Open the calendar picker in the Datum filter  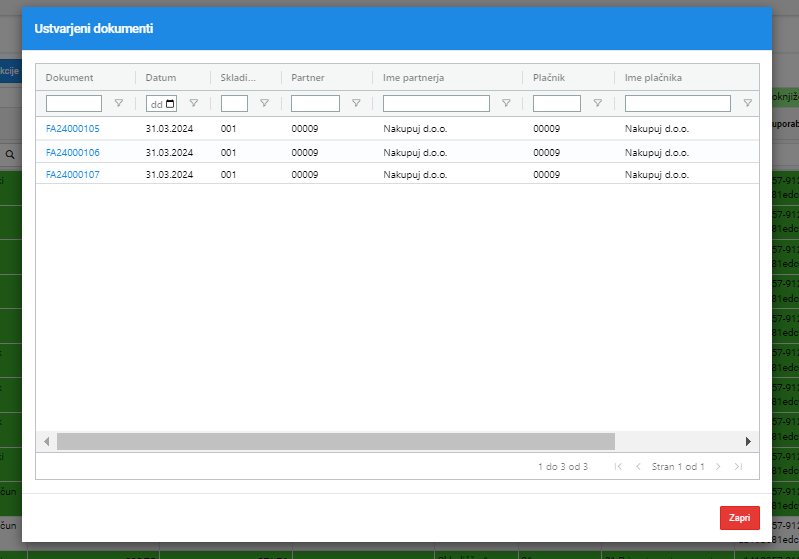coord(170,104)
